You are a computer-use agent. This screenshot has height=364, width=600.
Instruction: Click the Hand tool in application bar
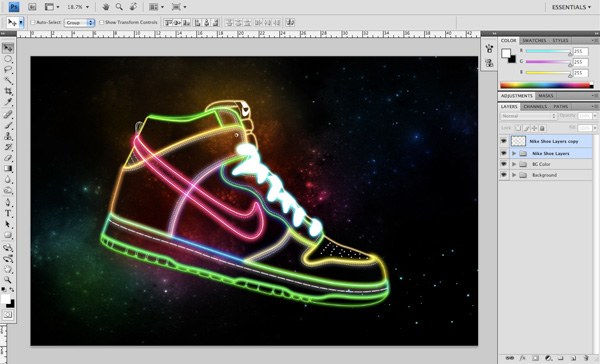coord(106,7)
